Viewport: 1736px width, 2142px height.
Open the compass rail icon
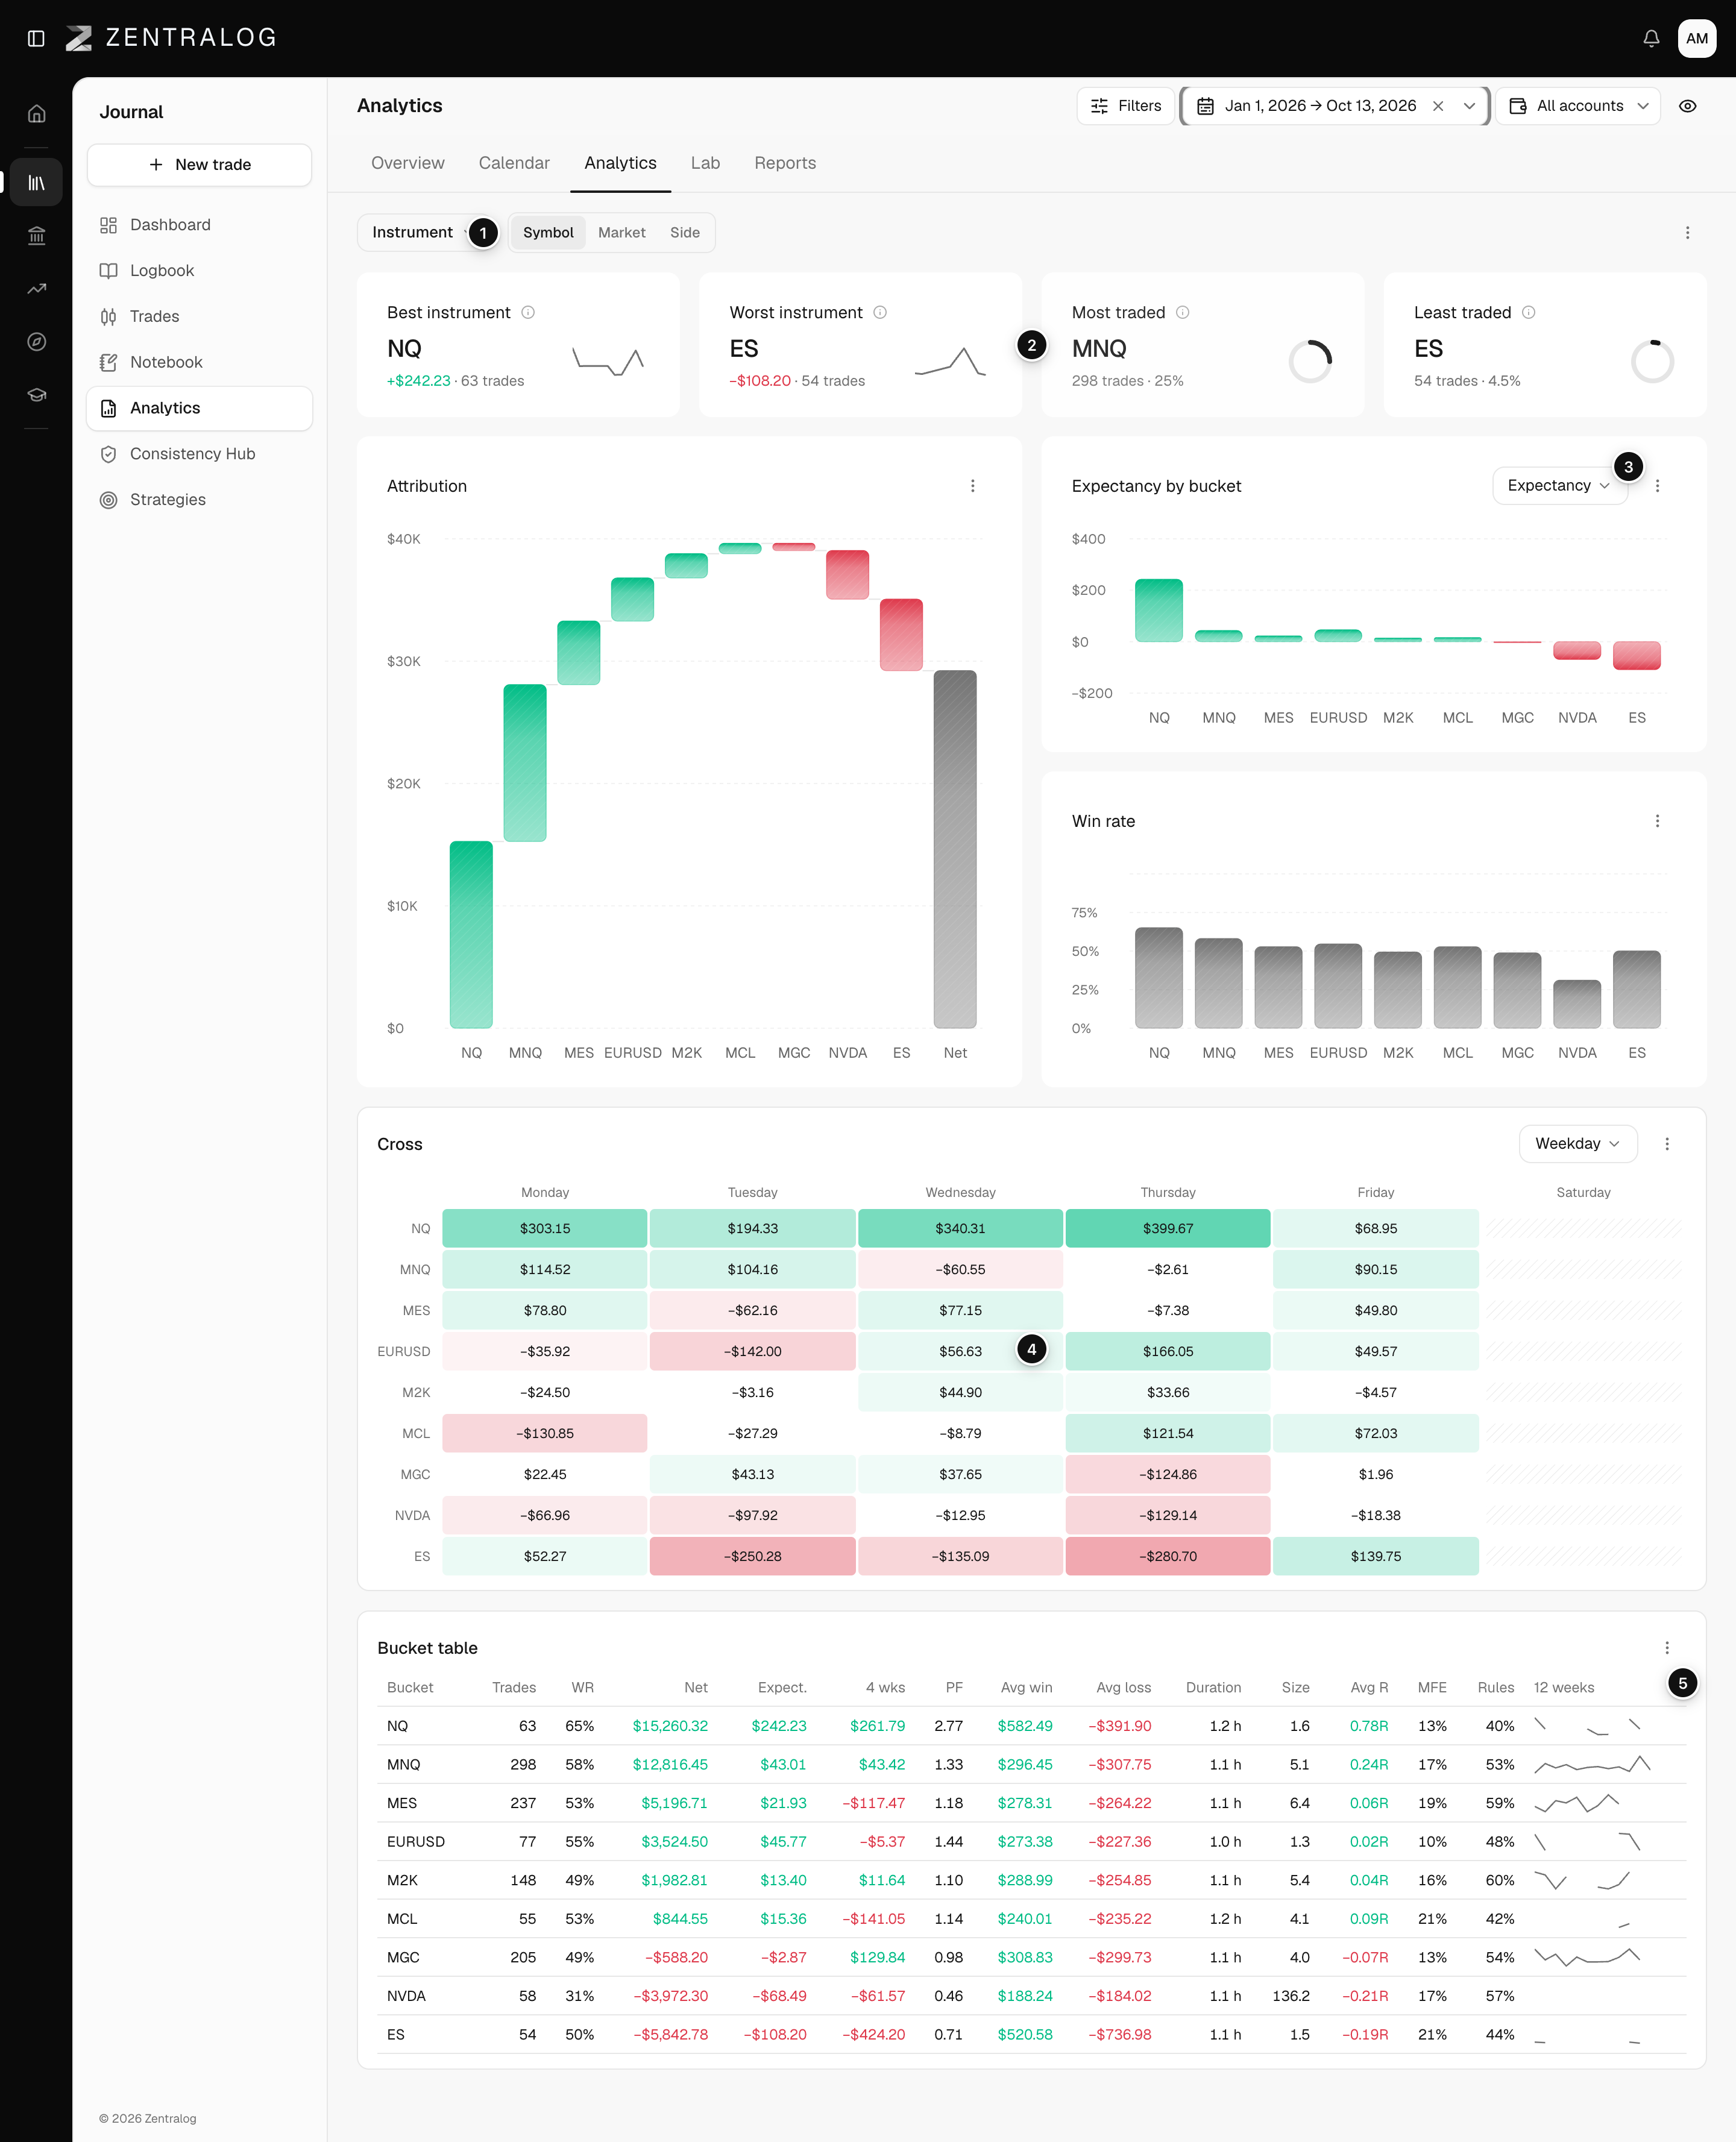point(36,342)
